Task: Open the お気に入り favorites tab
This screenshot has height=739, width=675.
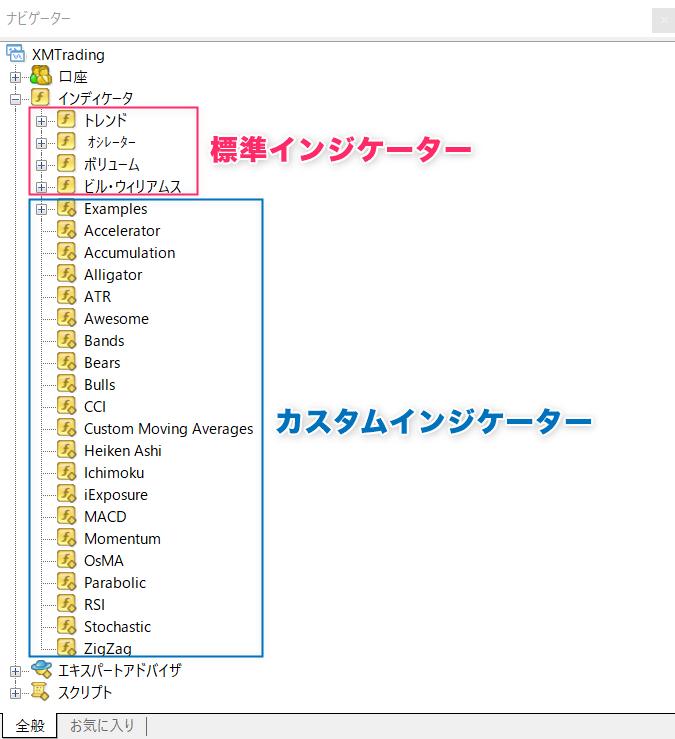Action: pyautogui.click(x=102, y=726)
